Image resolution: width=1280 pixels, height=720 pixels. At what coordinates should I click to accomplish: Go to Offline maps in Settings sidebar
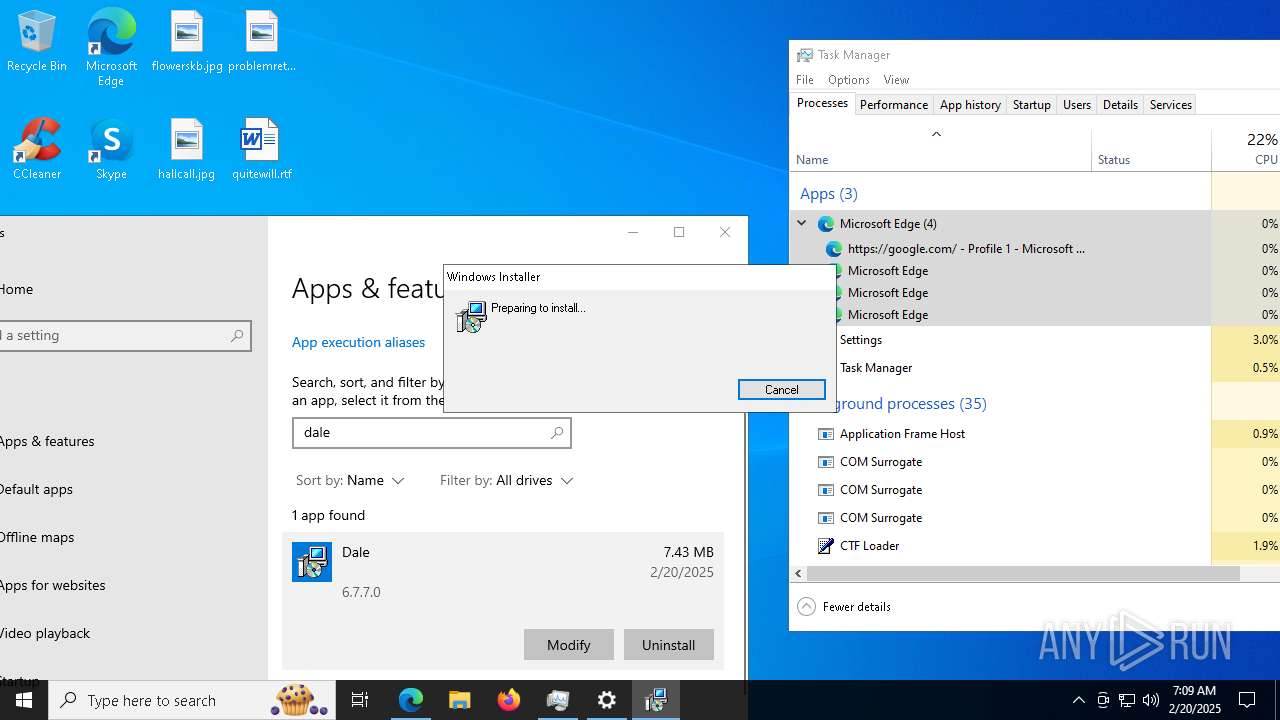pos(37,537)
